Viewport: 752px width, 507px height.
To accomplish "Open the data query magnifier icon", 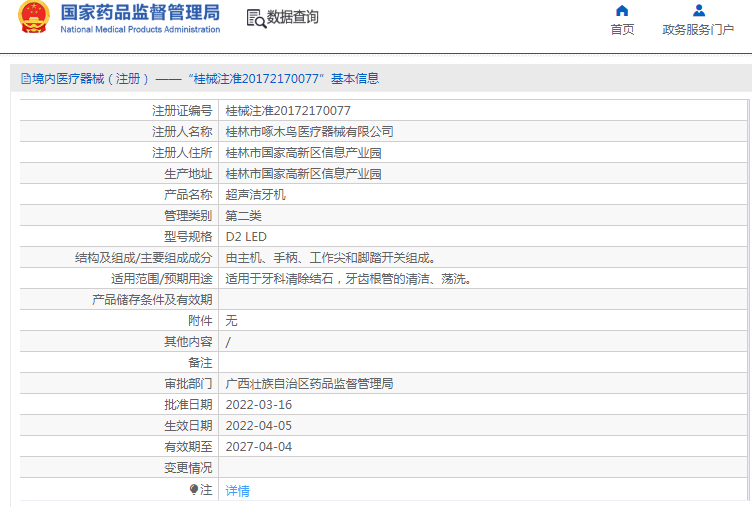I will click(x=256, y=18).
